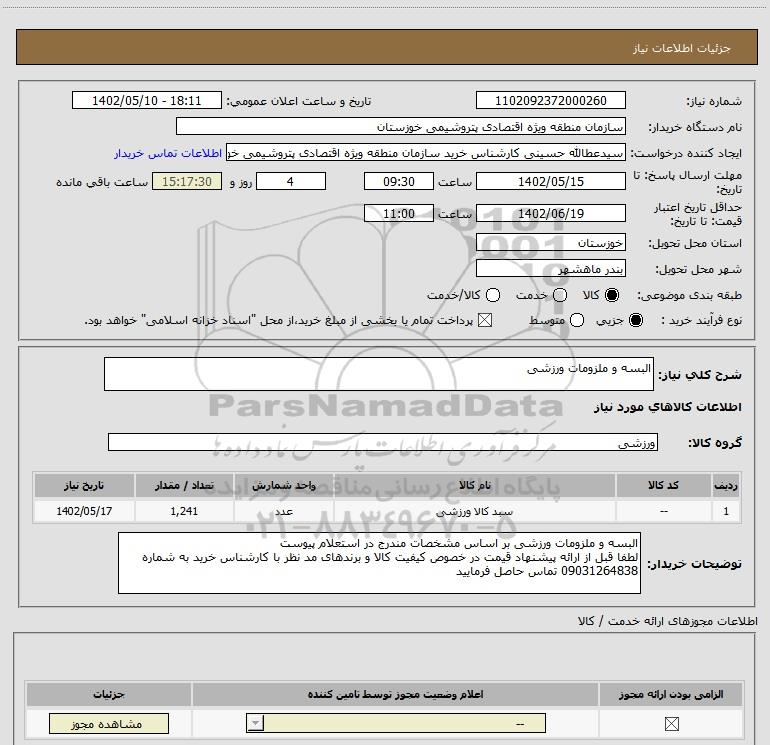Image resolution: width=770 pixels, height=745 pixels.
Task: Choose the متوسط purchase type radio
Action: click(x=577, y=320)
